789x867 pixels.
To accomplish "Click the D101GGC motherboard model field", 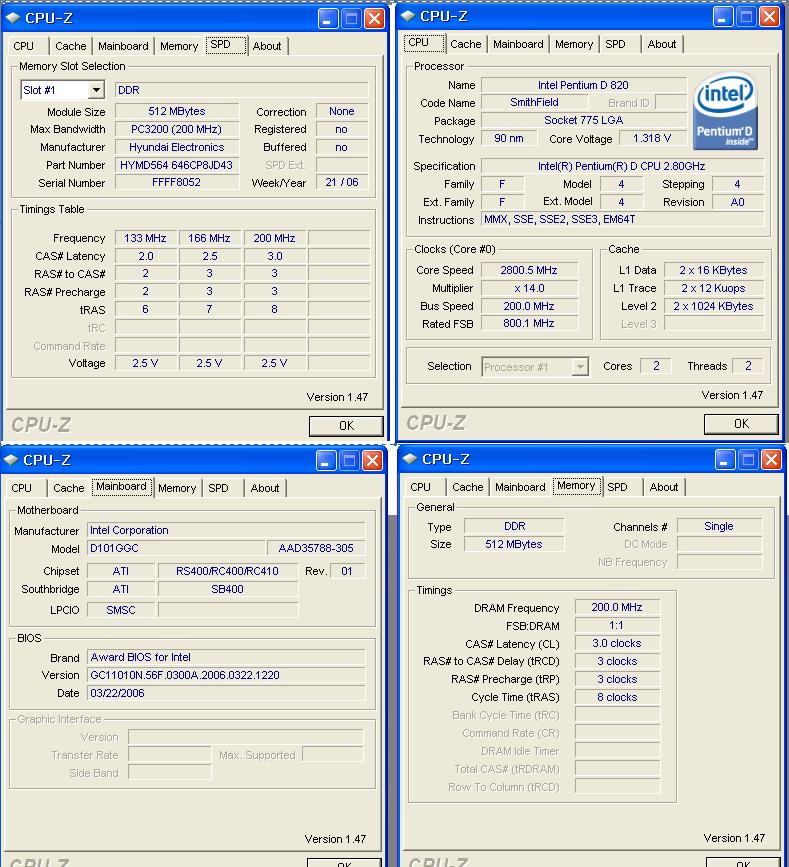I will coord(176,548).
